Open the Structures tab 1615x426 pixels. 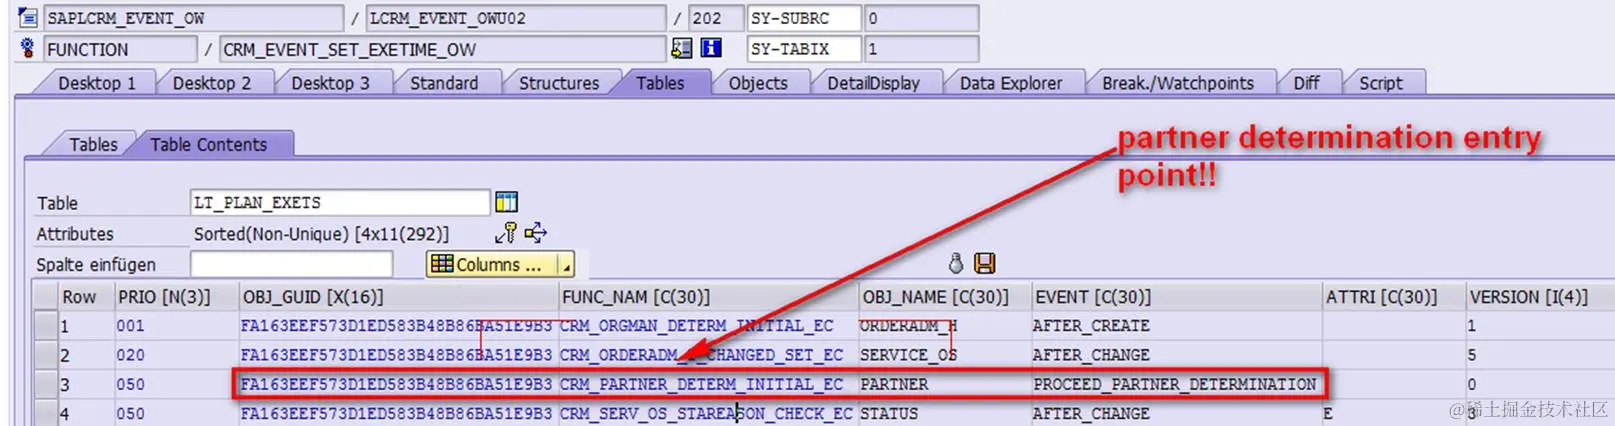tap(558, 83)
